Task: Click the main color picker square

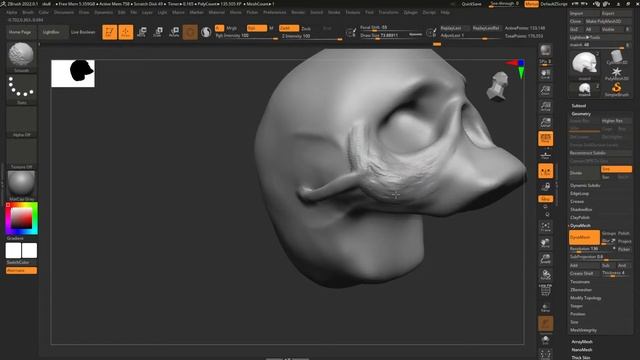Action: point(21,218)
